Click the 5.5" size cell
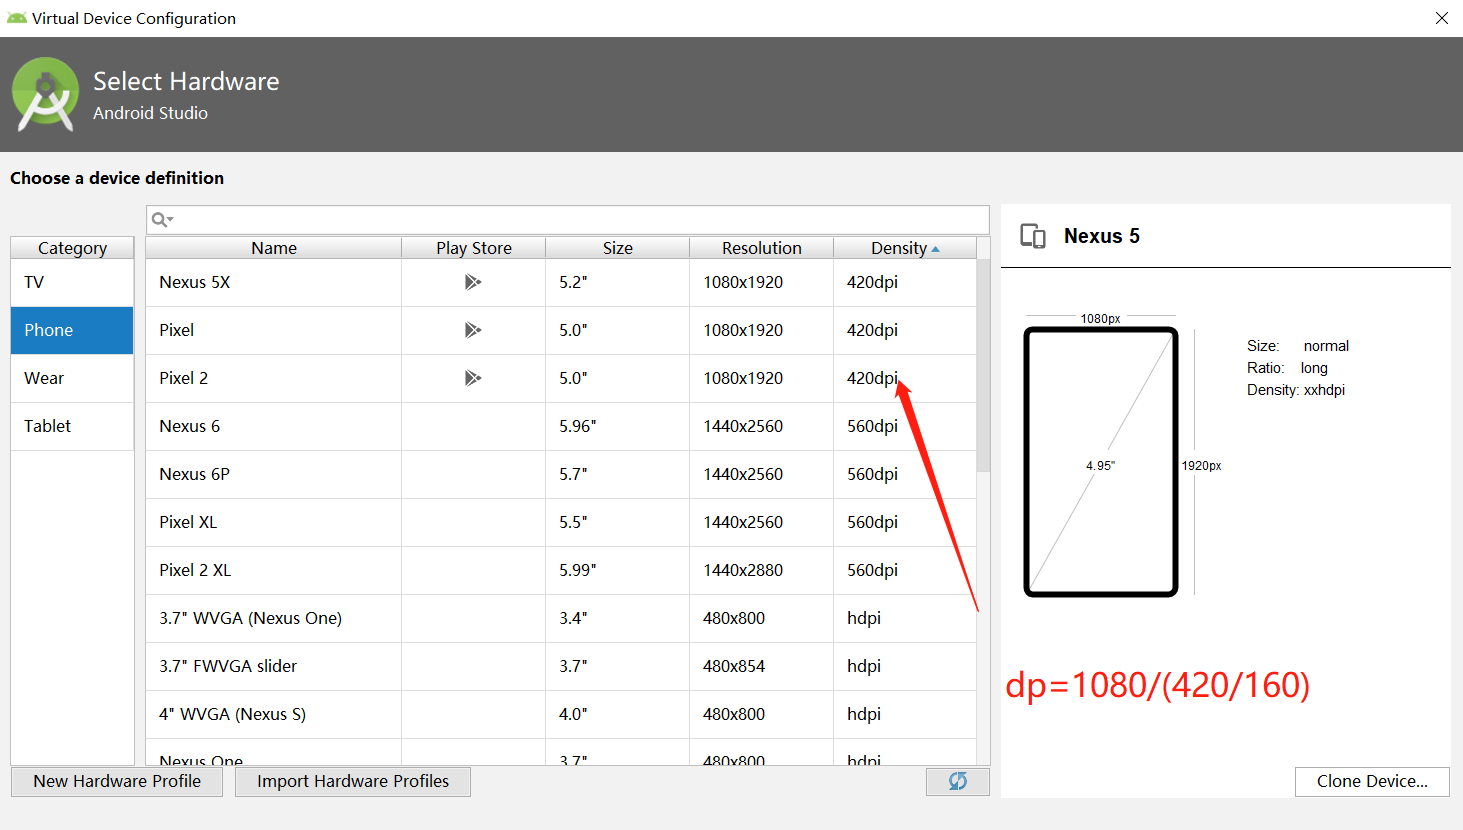The height and width of the screenshot is (830, 1463). (x=618, y=522)
